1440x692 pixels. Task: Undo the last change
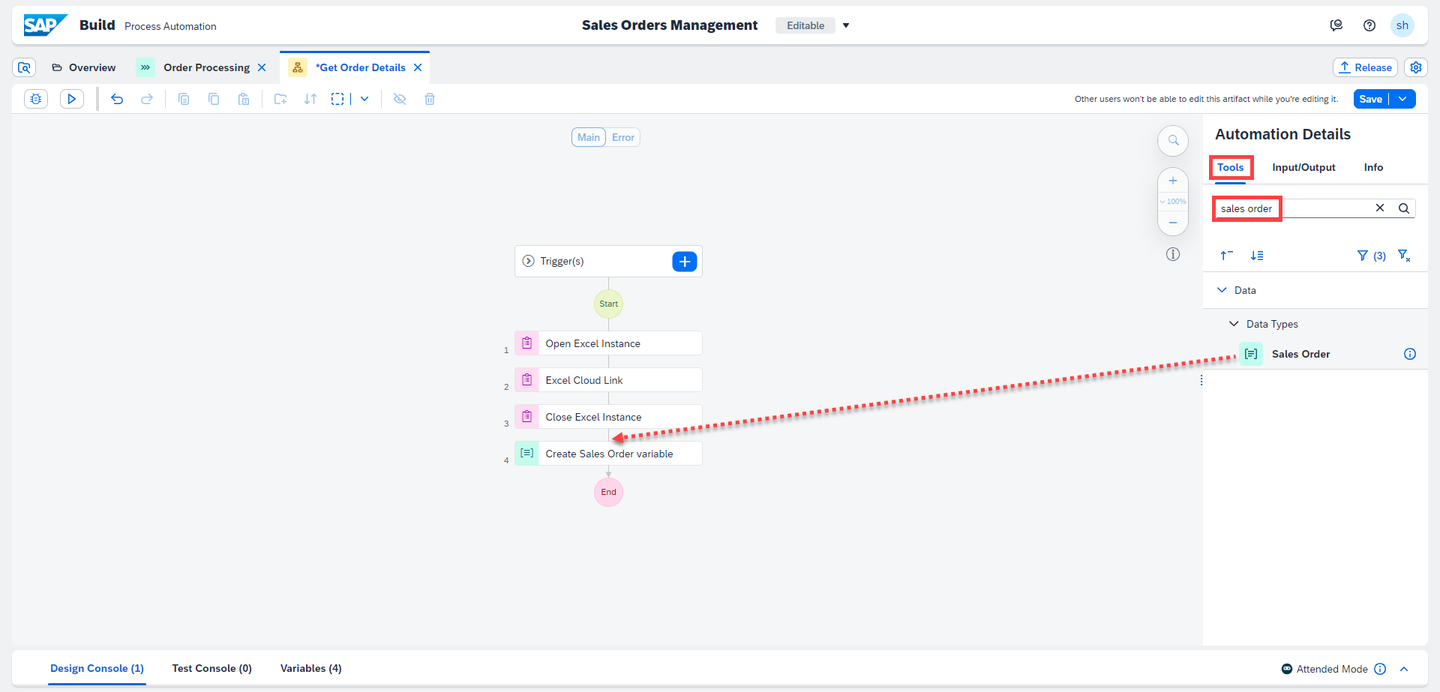tap(117, 99)
